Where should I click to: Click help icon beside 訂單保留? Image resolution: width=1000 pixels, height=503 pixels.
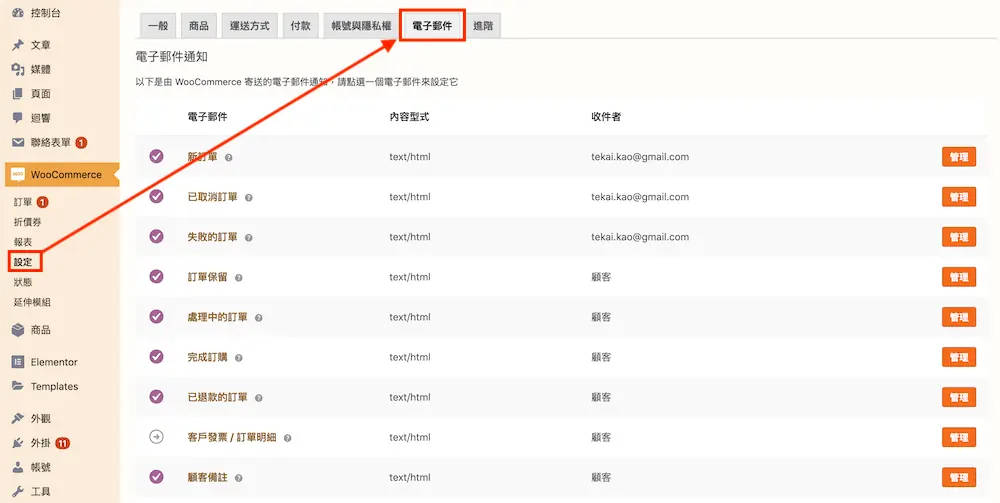tap(239, 278)
